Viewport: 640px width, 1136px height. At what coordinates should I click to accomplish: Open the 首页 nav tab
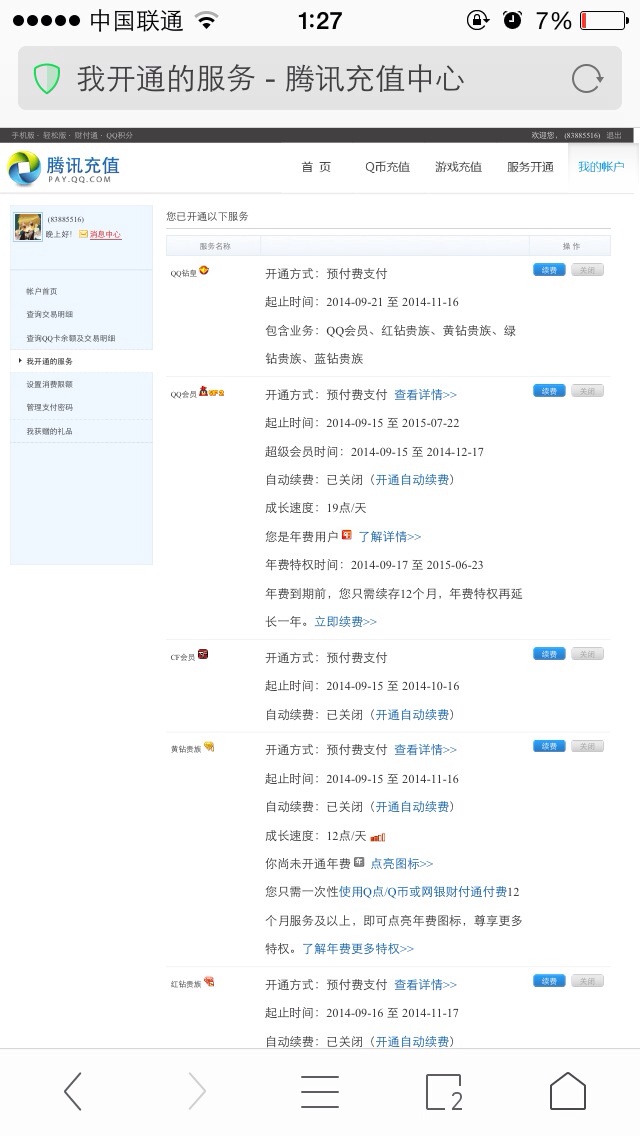[x=316, y=167]
